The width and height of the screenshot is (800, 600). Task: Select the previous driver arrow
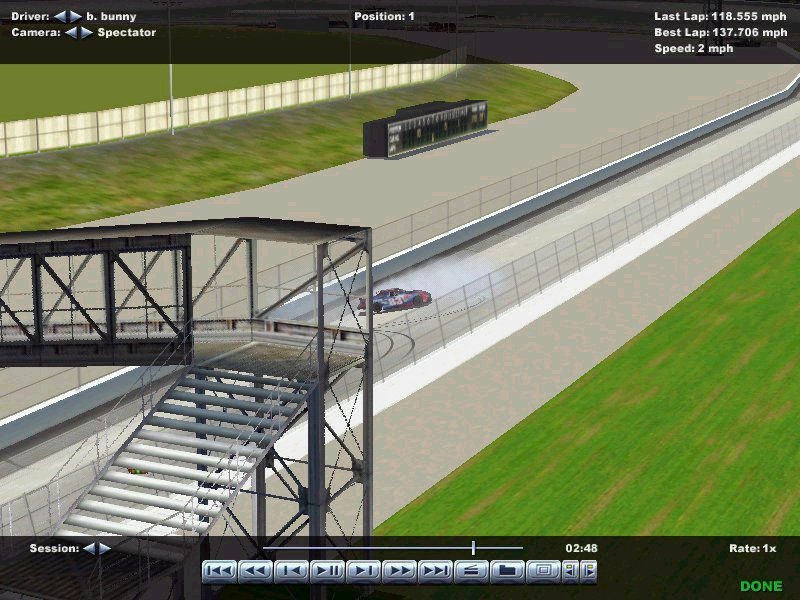pos(60,16)
